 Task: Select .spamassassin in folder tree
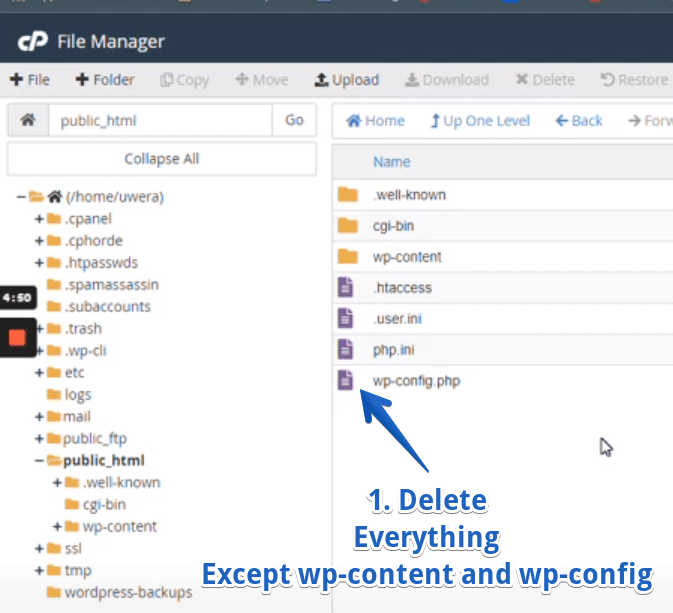[x=112, y=285]
